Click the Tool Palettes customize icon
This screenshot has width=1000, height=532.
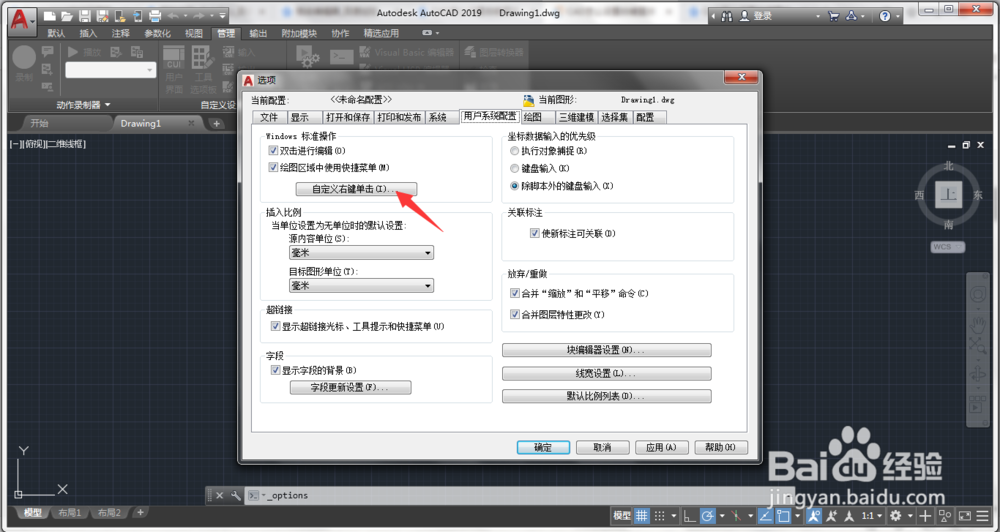pos(203,57)
